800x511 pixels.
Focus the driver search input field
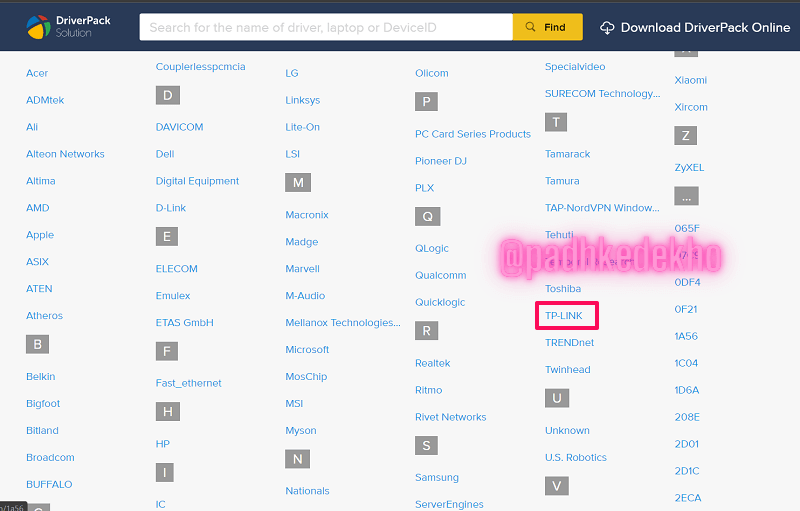click(326, 27)
